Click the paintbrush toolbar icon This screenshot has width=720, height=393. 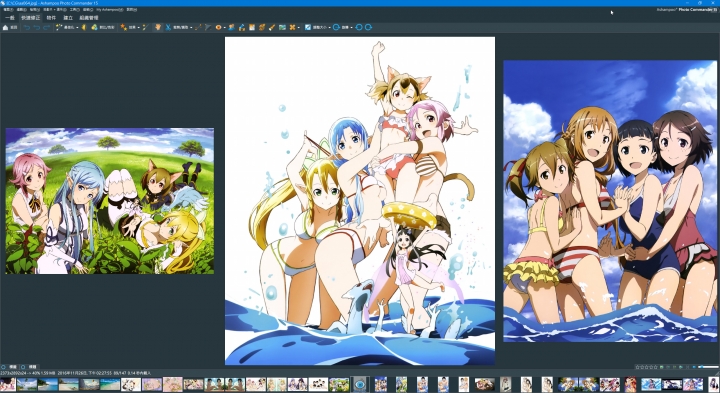(272, 28)
